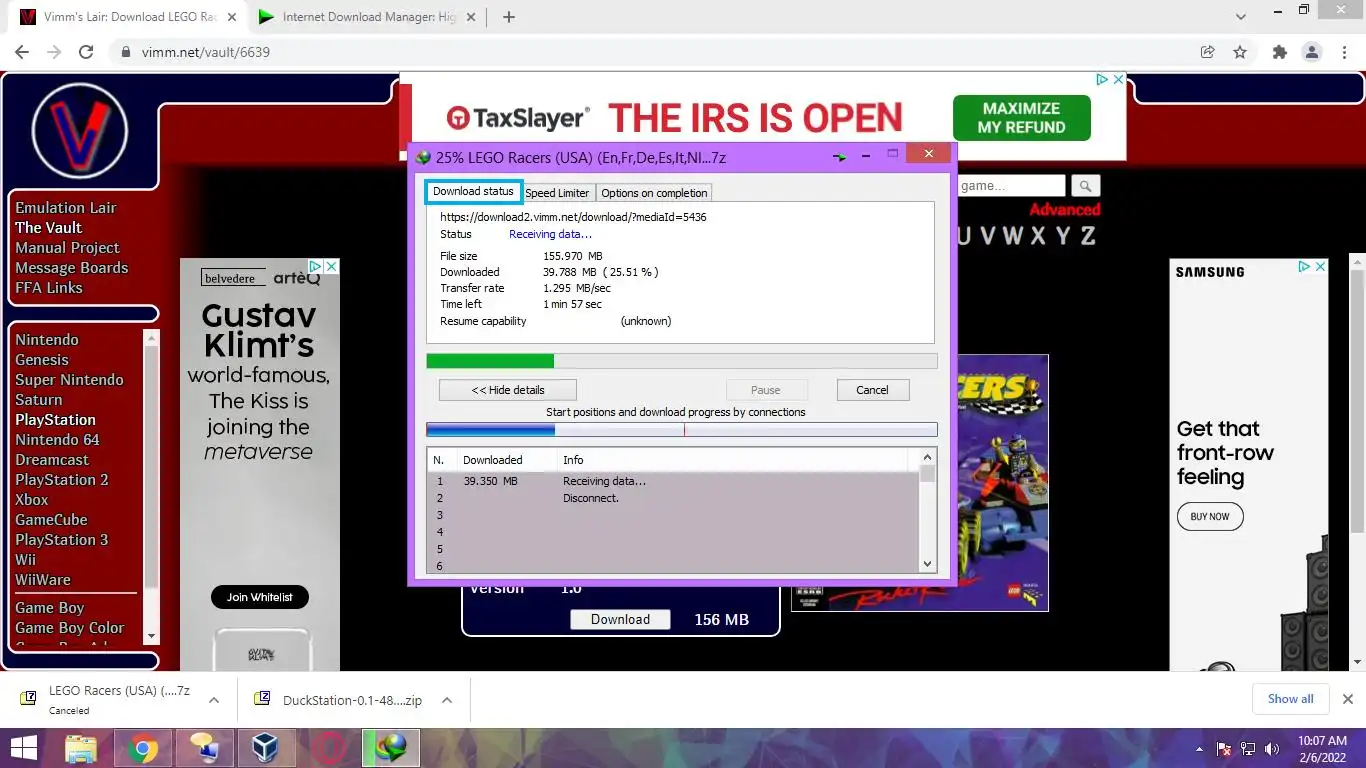Image resolution: width=1366 pixels, height=768 pixels.
Task: Click the Action Center flag tray icon
Action: click(x=1223, y=748)
